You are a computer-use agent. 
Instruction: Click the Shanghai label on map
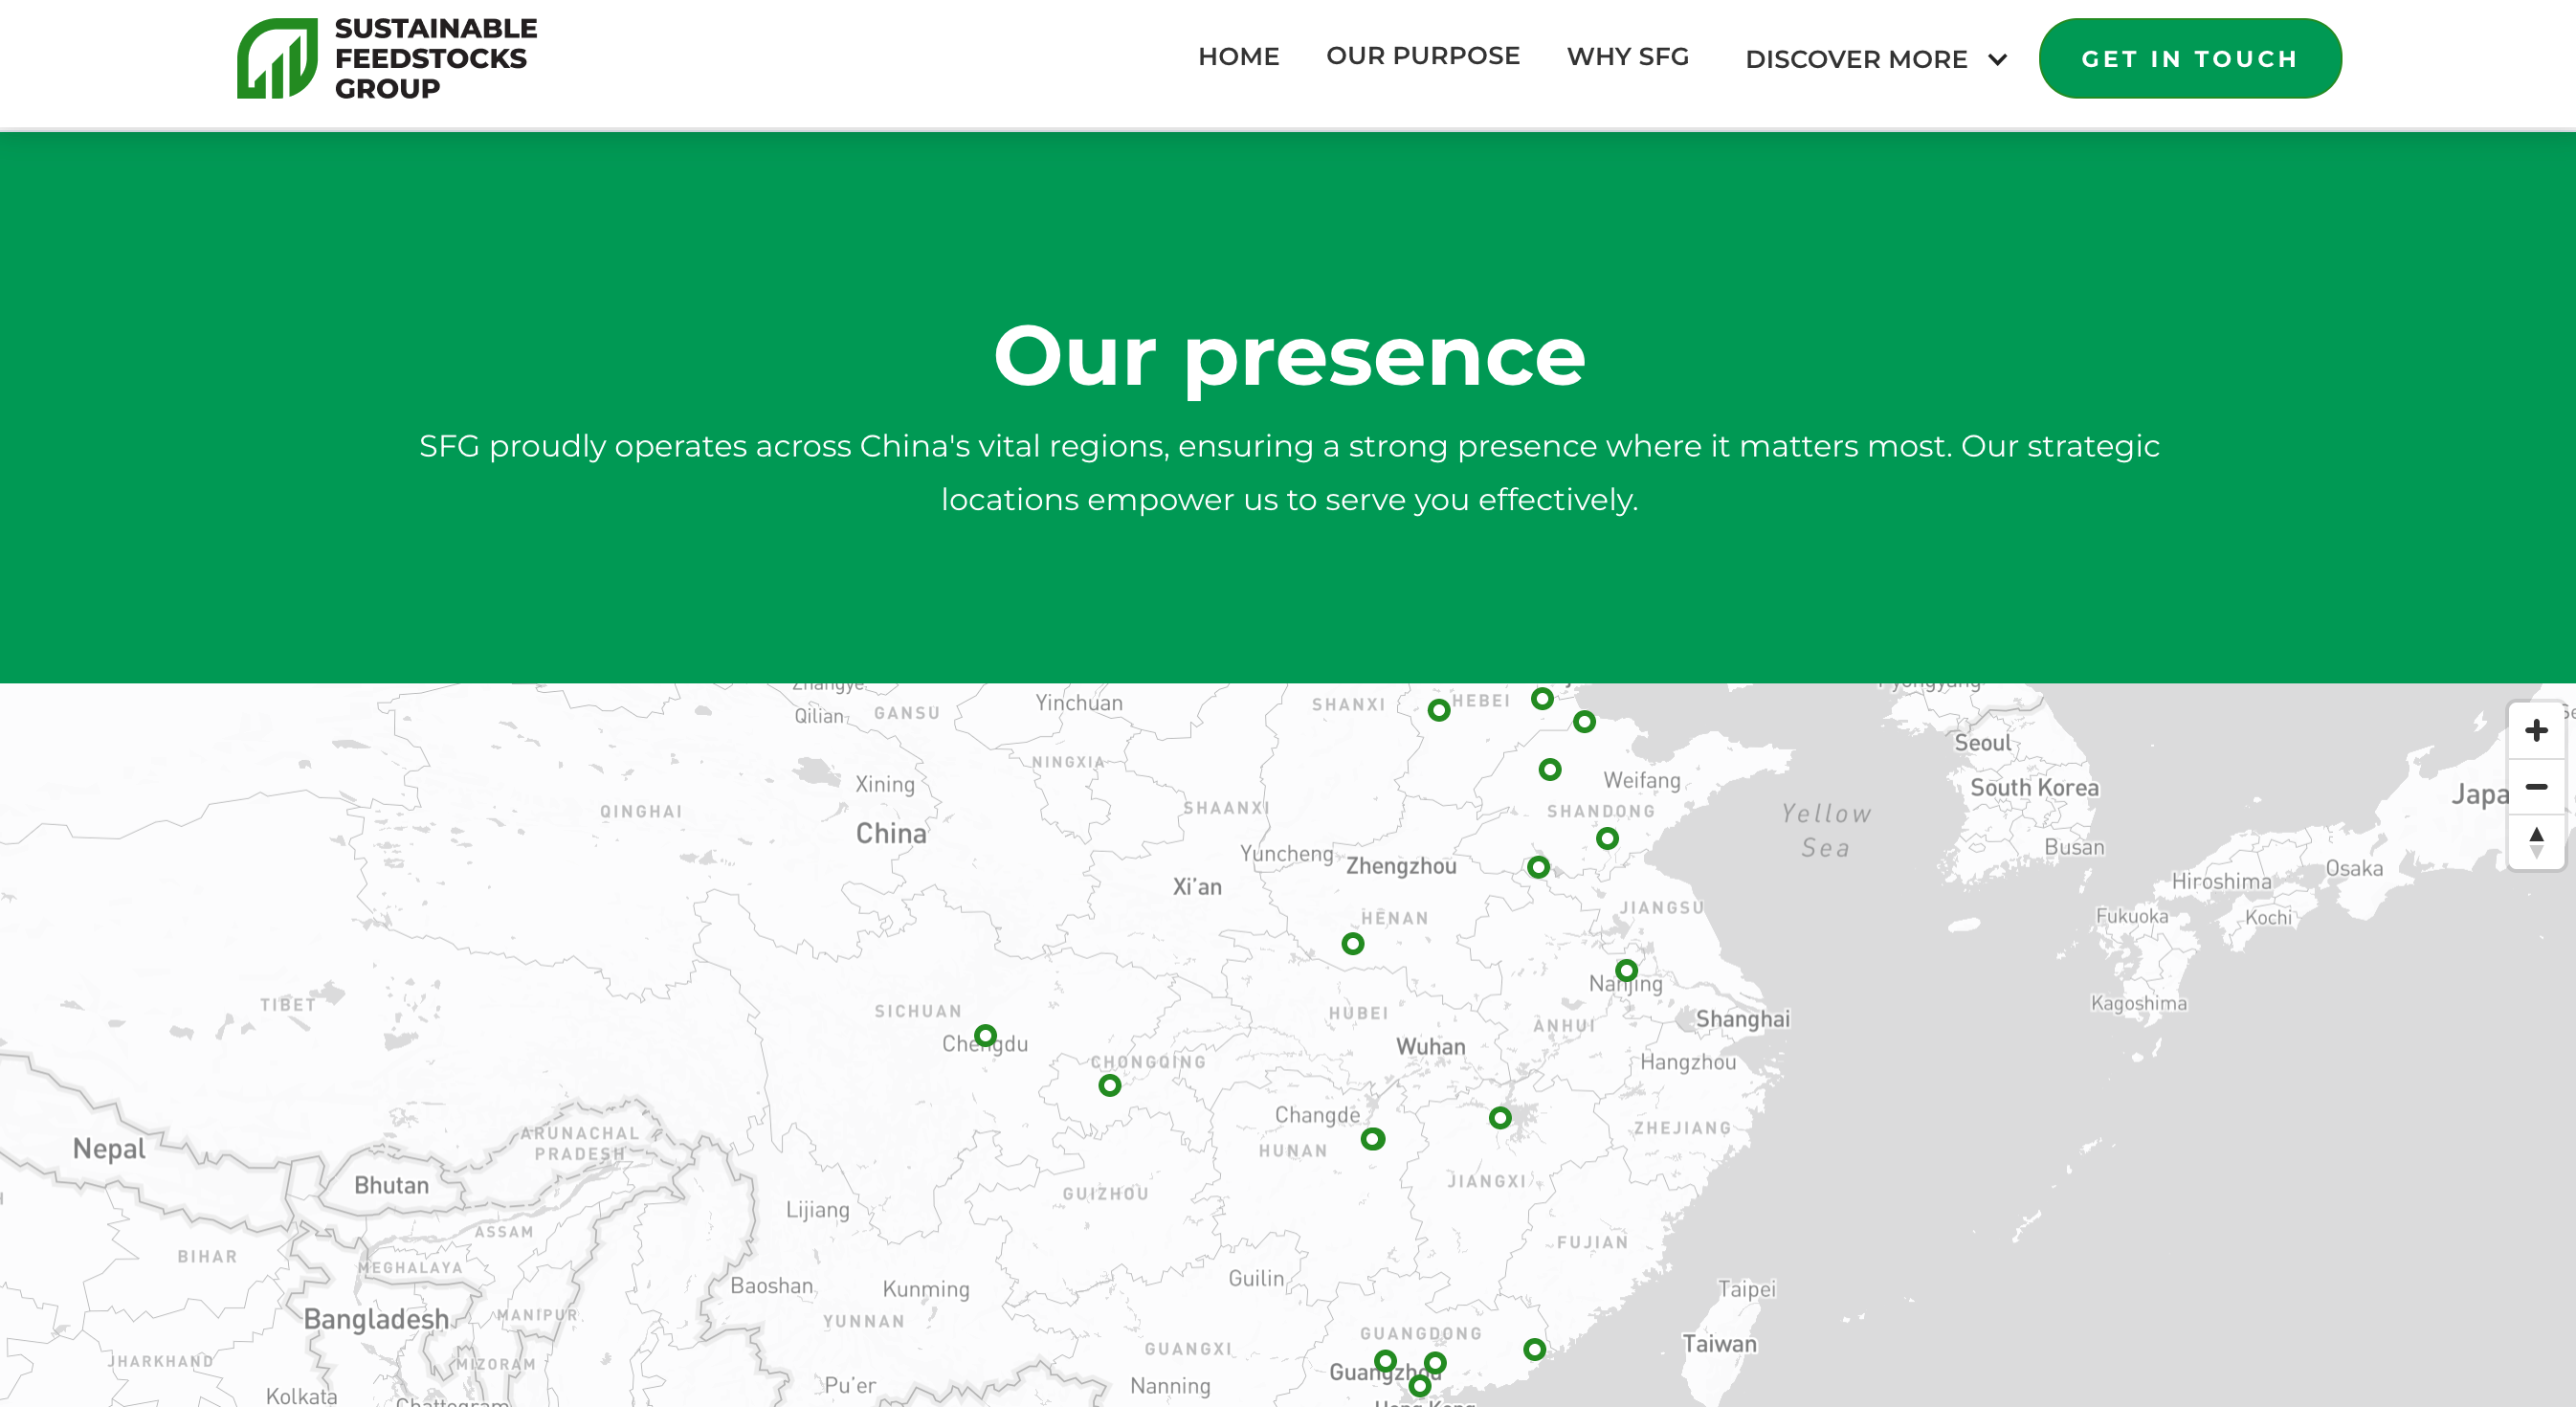pyautogui.click(x=1742, y=1019)
